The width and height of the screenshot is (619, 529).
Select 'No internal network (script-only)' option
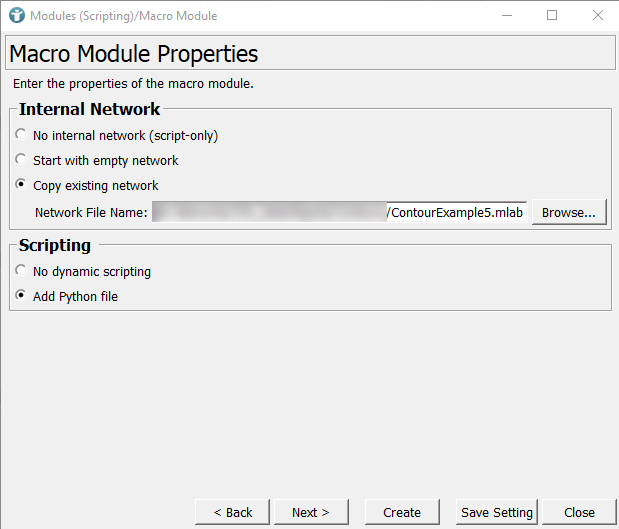click(x=21, y=135)
